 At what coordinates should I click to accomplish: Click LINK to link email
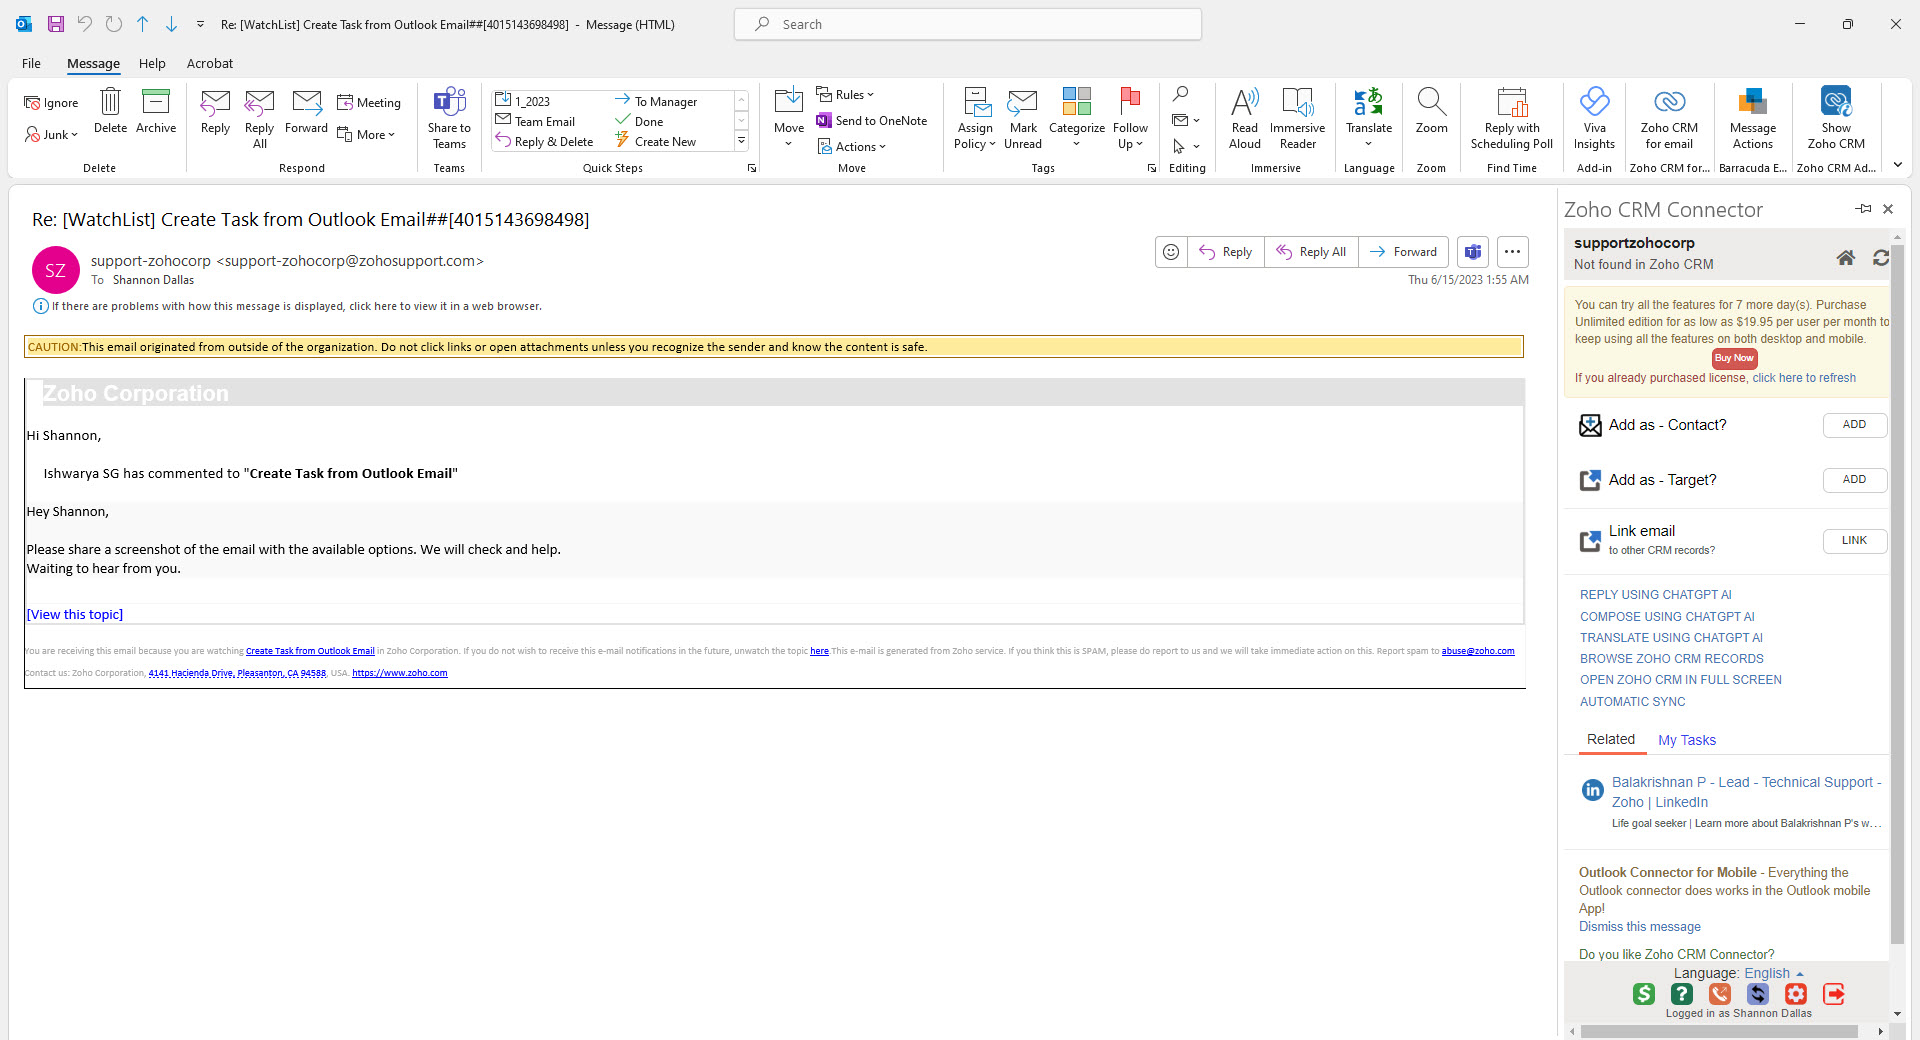[1854, 541]
